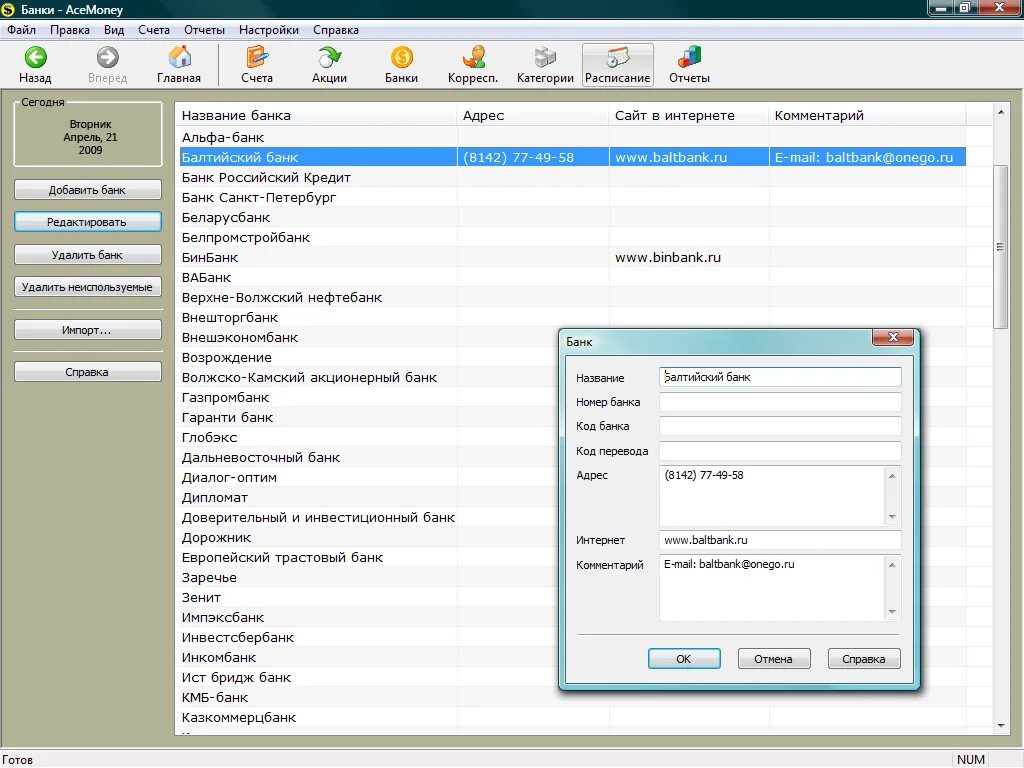Open the Настройки menu
The image size is (1024, 768).
click(x=268, y=30)
